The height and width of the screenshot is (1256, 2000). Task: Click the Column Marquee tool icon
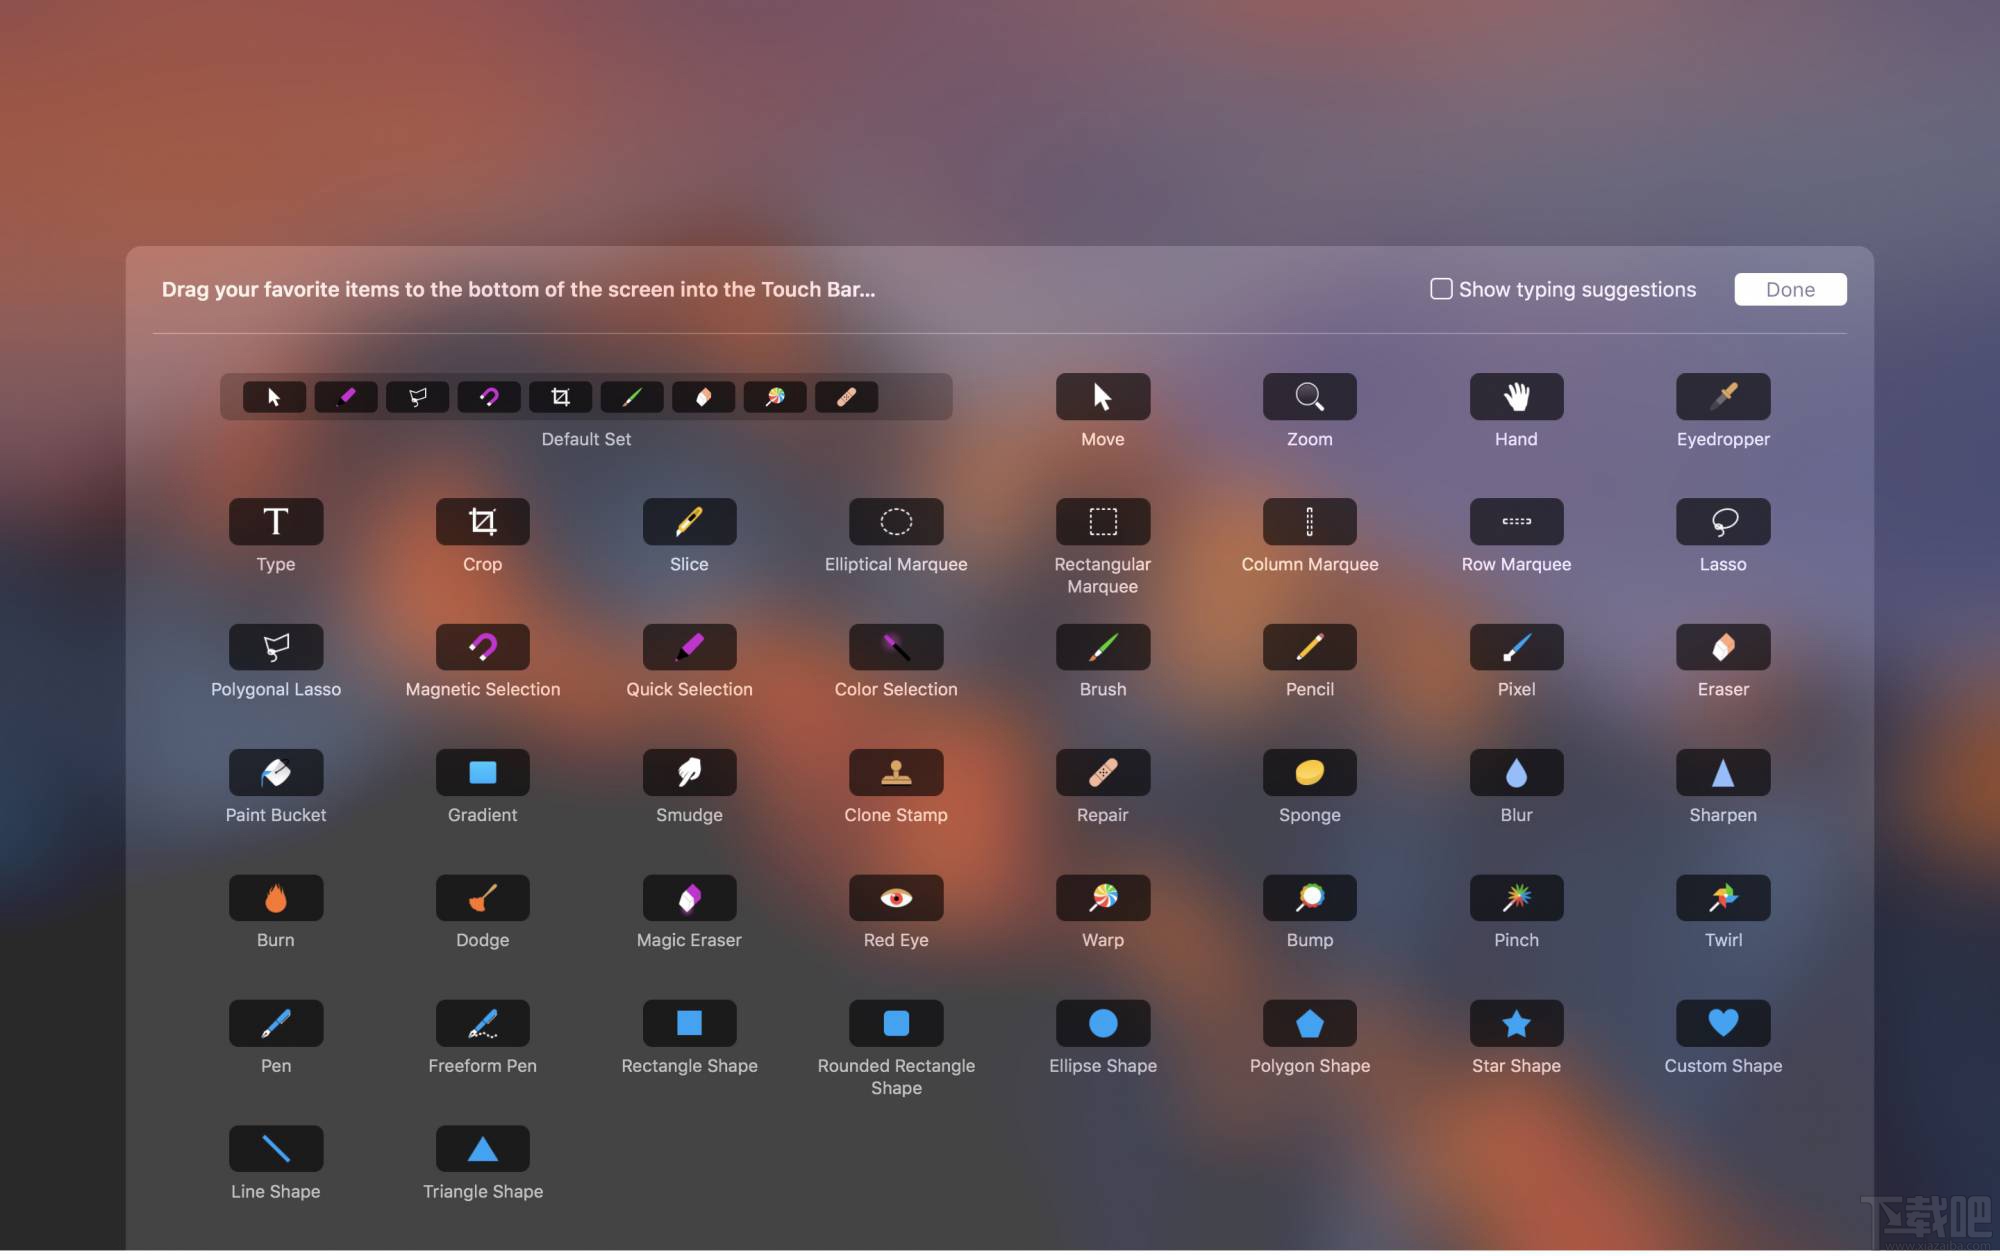[x=1309, y=522]
